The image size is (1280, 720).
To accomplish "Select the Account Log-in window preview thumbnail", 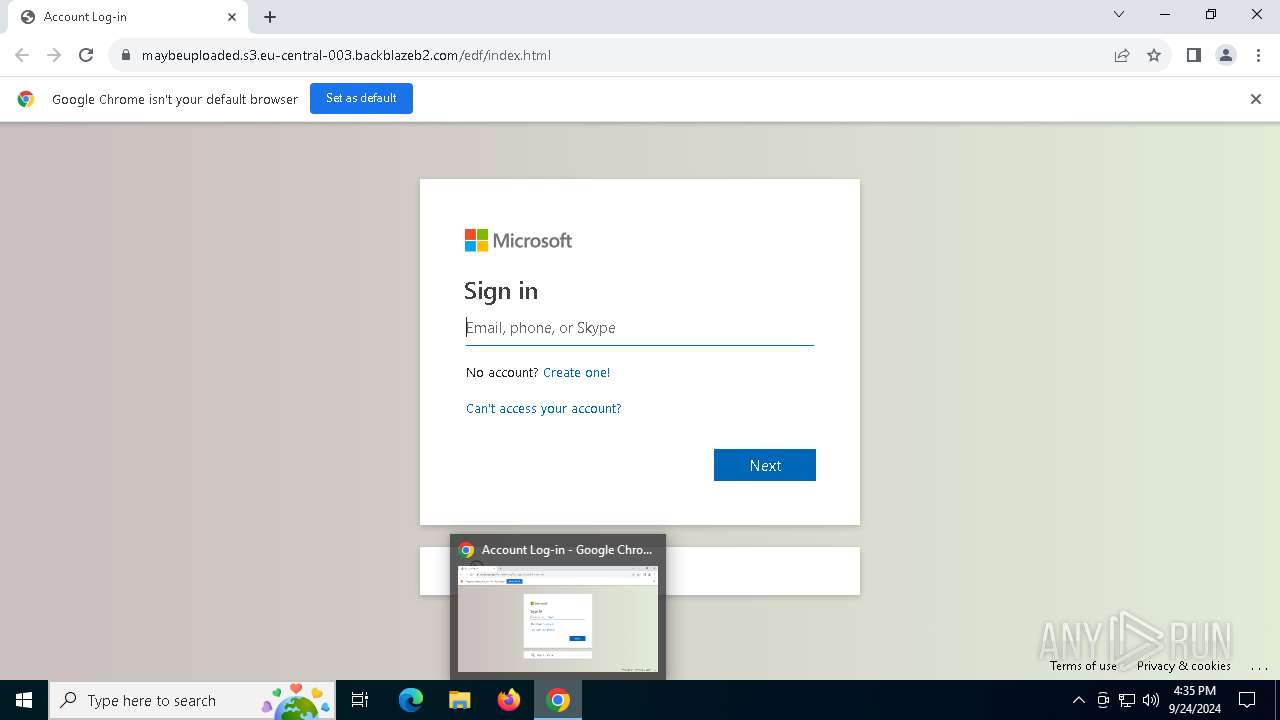I will tap(558, 618).
